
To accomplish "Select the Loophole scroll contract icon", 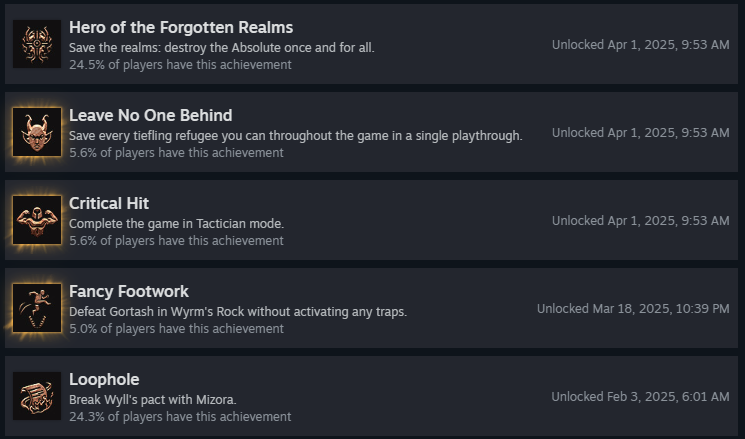I will coord(37,396).
